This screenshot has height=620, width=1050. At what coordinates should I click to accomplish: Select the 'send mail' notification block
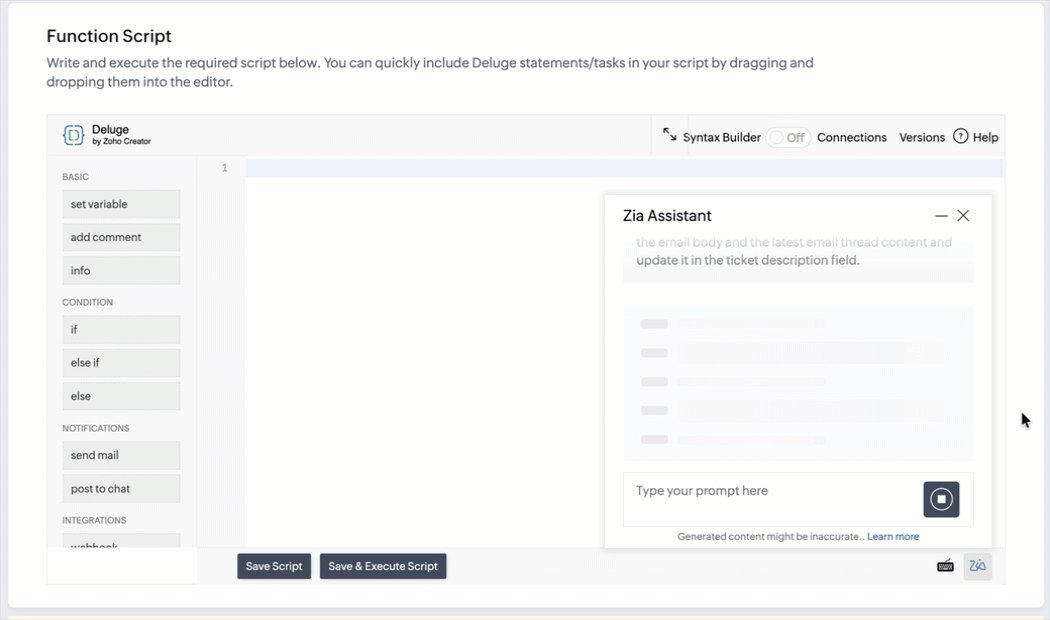pos(120,455)
